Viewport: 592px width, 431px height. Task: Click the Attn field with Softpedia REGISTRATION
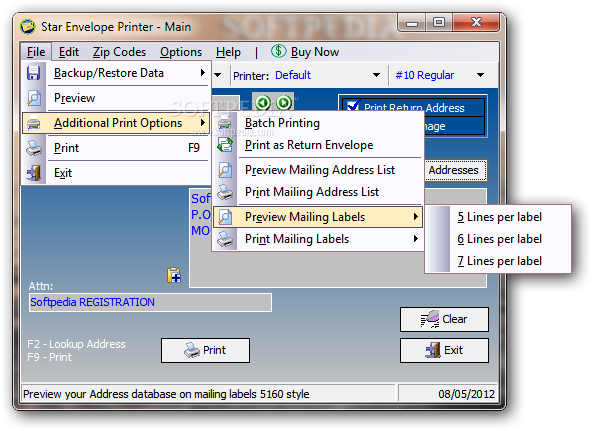[x=150, y=302]
